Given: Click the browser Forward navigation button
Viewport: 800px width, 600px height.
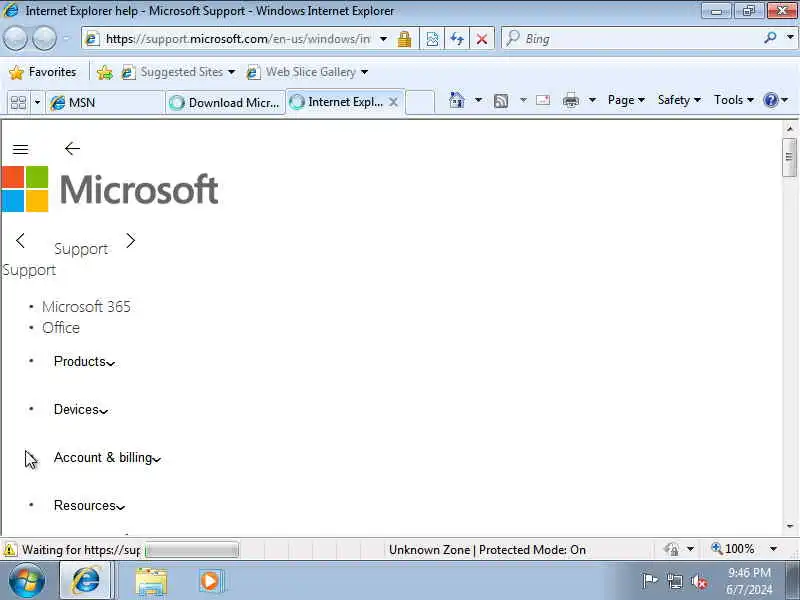Looking at the screenshot, I should (x=45, y=38).
